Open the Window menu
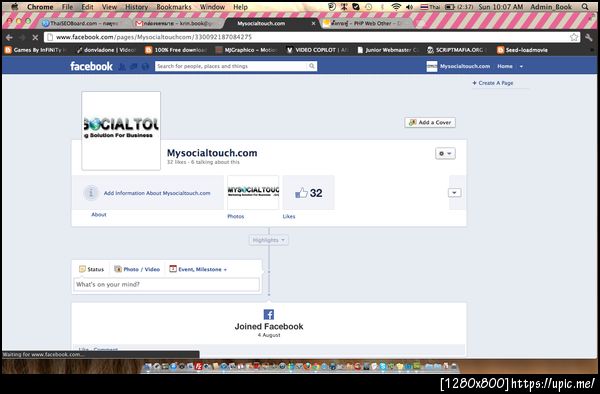 212,7
